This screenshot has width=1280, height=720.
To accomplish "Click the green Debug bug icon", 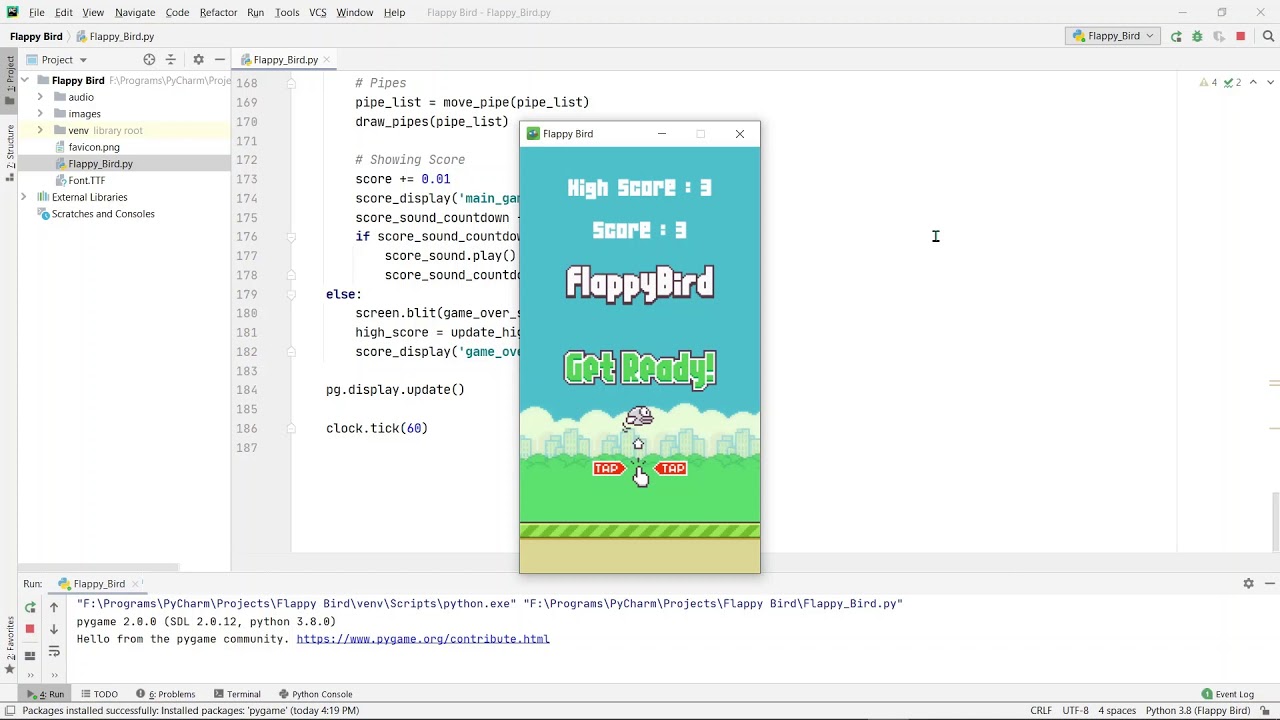I will [x=1197, y=36].
